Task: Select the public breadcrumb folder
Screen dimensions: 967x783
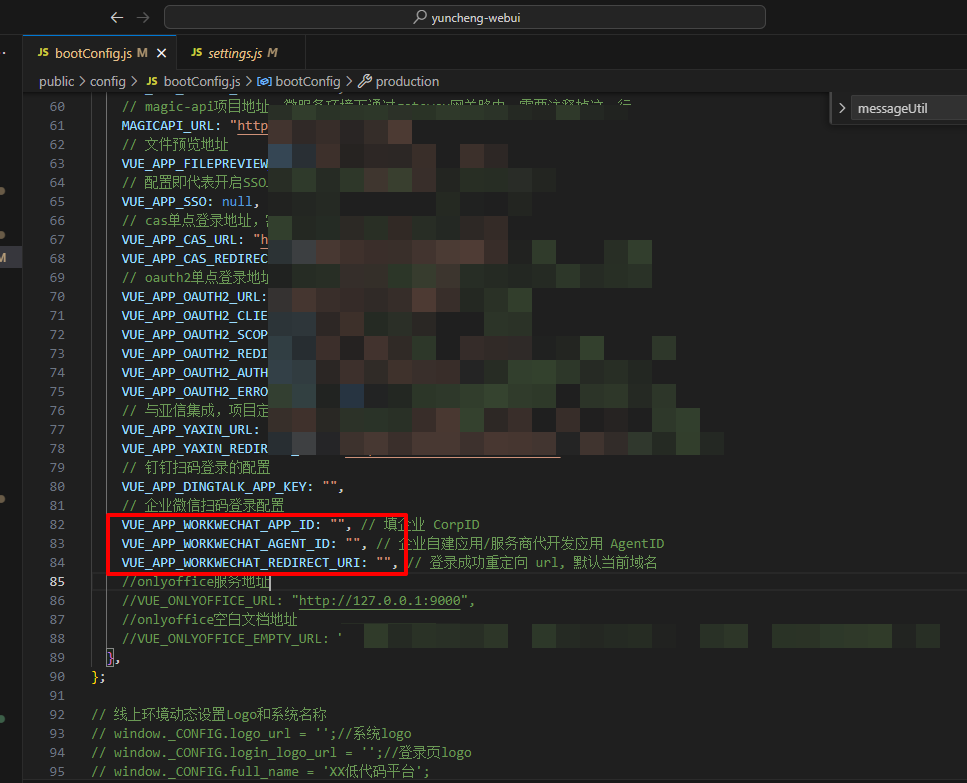Action: pyautogui.click(x=56, y=81)
